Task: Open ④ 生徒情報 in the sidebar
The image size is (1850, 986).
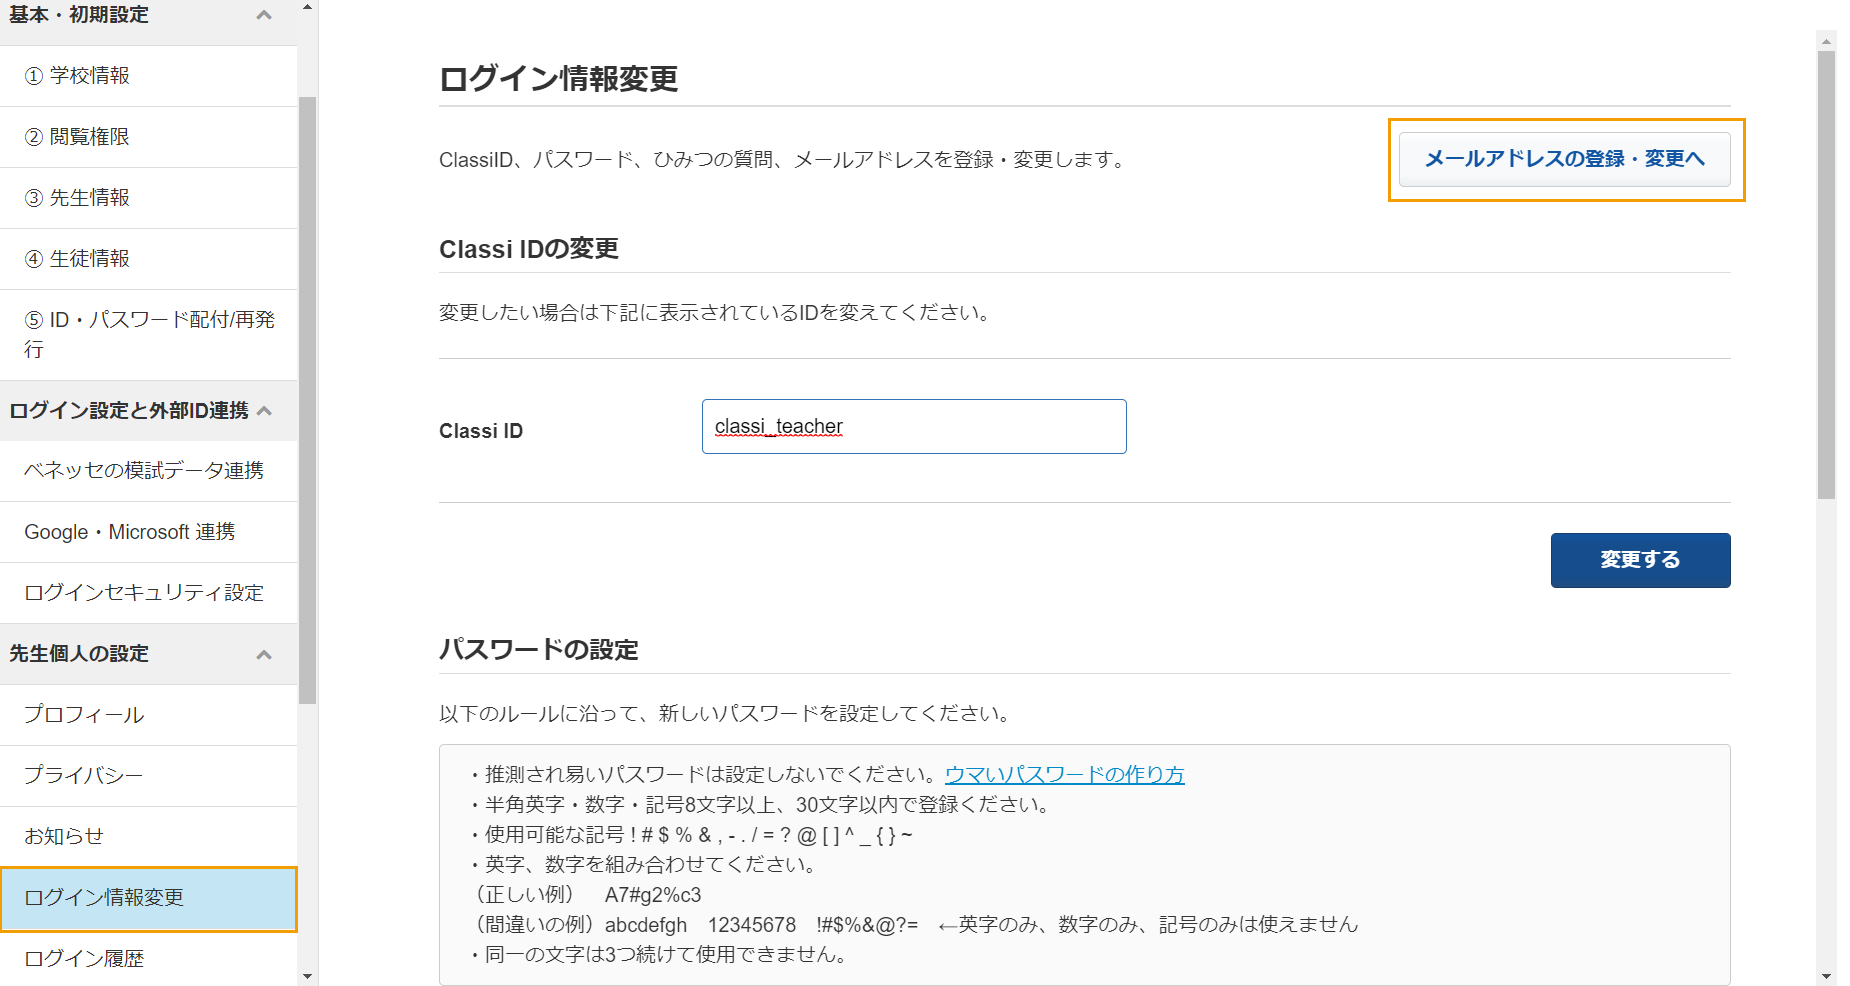Action: click(148, 259)
